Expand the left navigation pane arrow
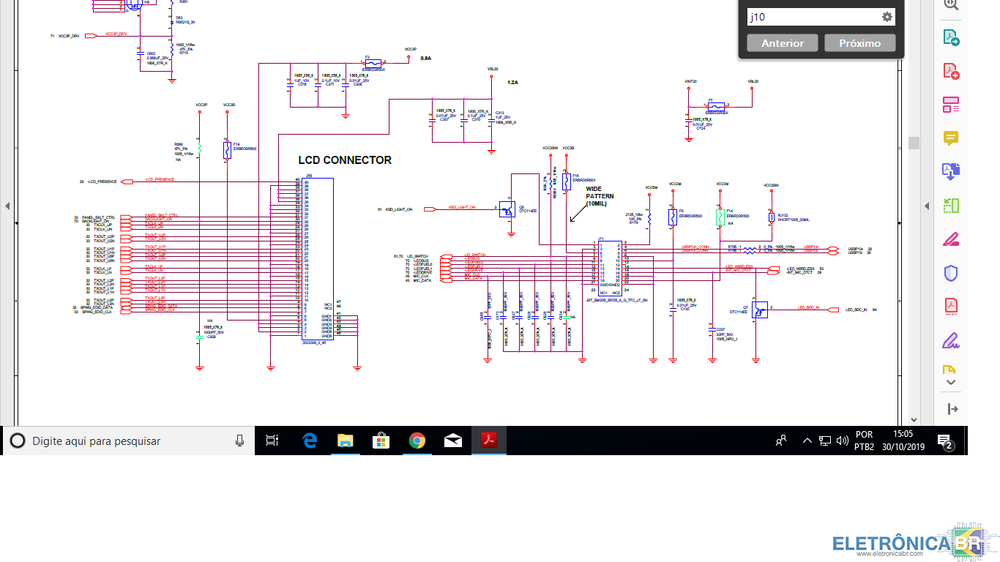 click(x=7, y=206)
